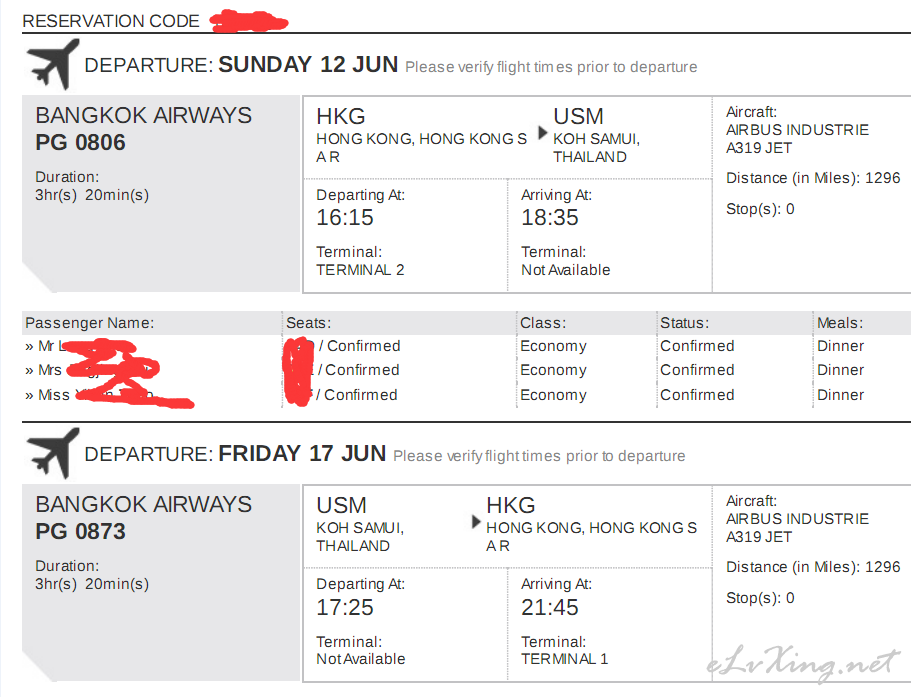
Task: Click the 16:15 departing time
Action: 345,217
